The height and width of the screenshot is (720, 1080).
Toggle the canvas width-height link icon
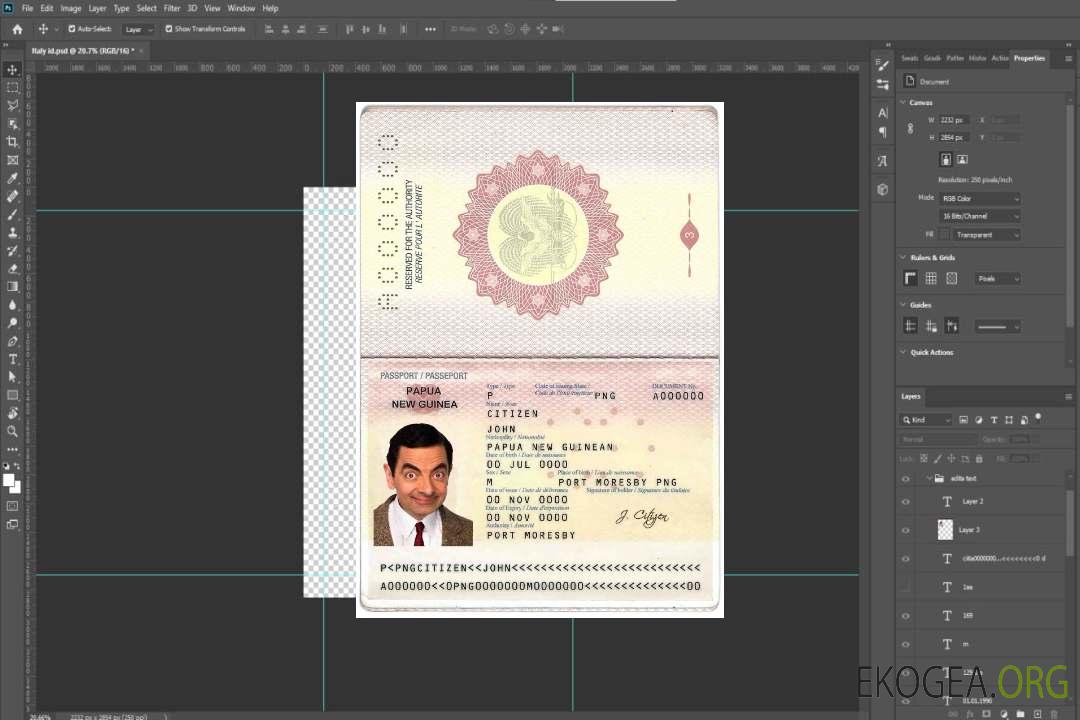[x=910, y=129]
